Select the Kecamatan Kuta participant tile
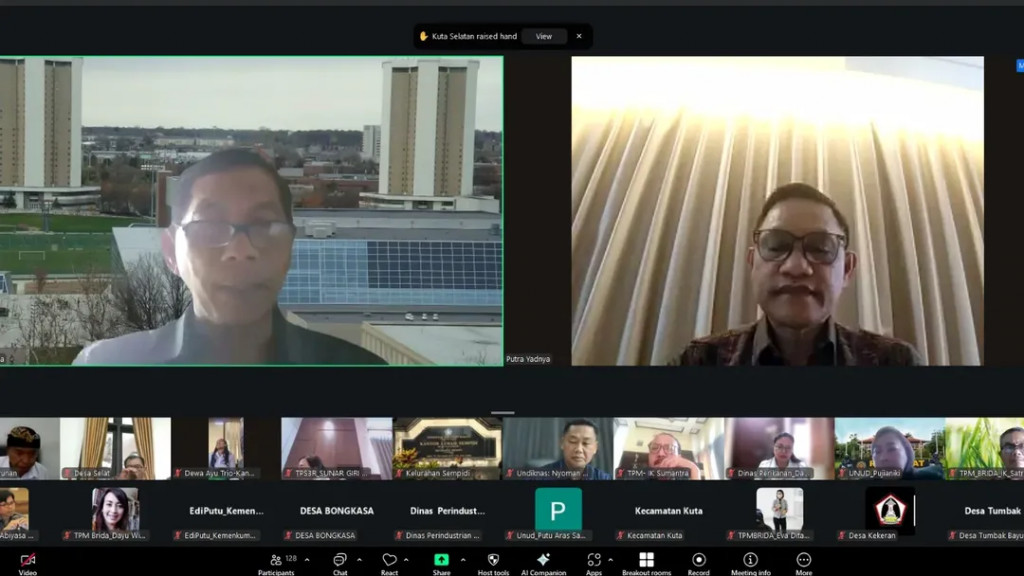The width and height of the screenshot is (1024, 576). click(668, 511)
